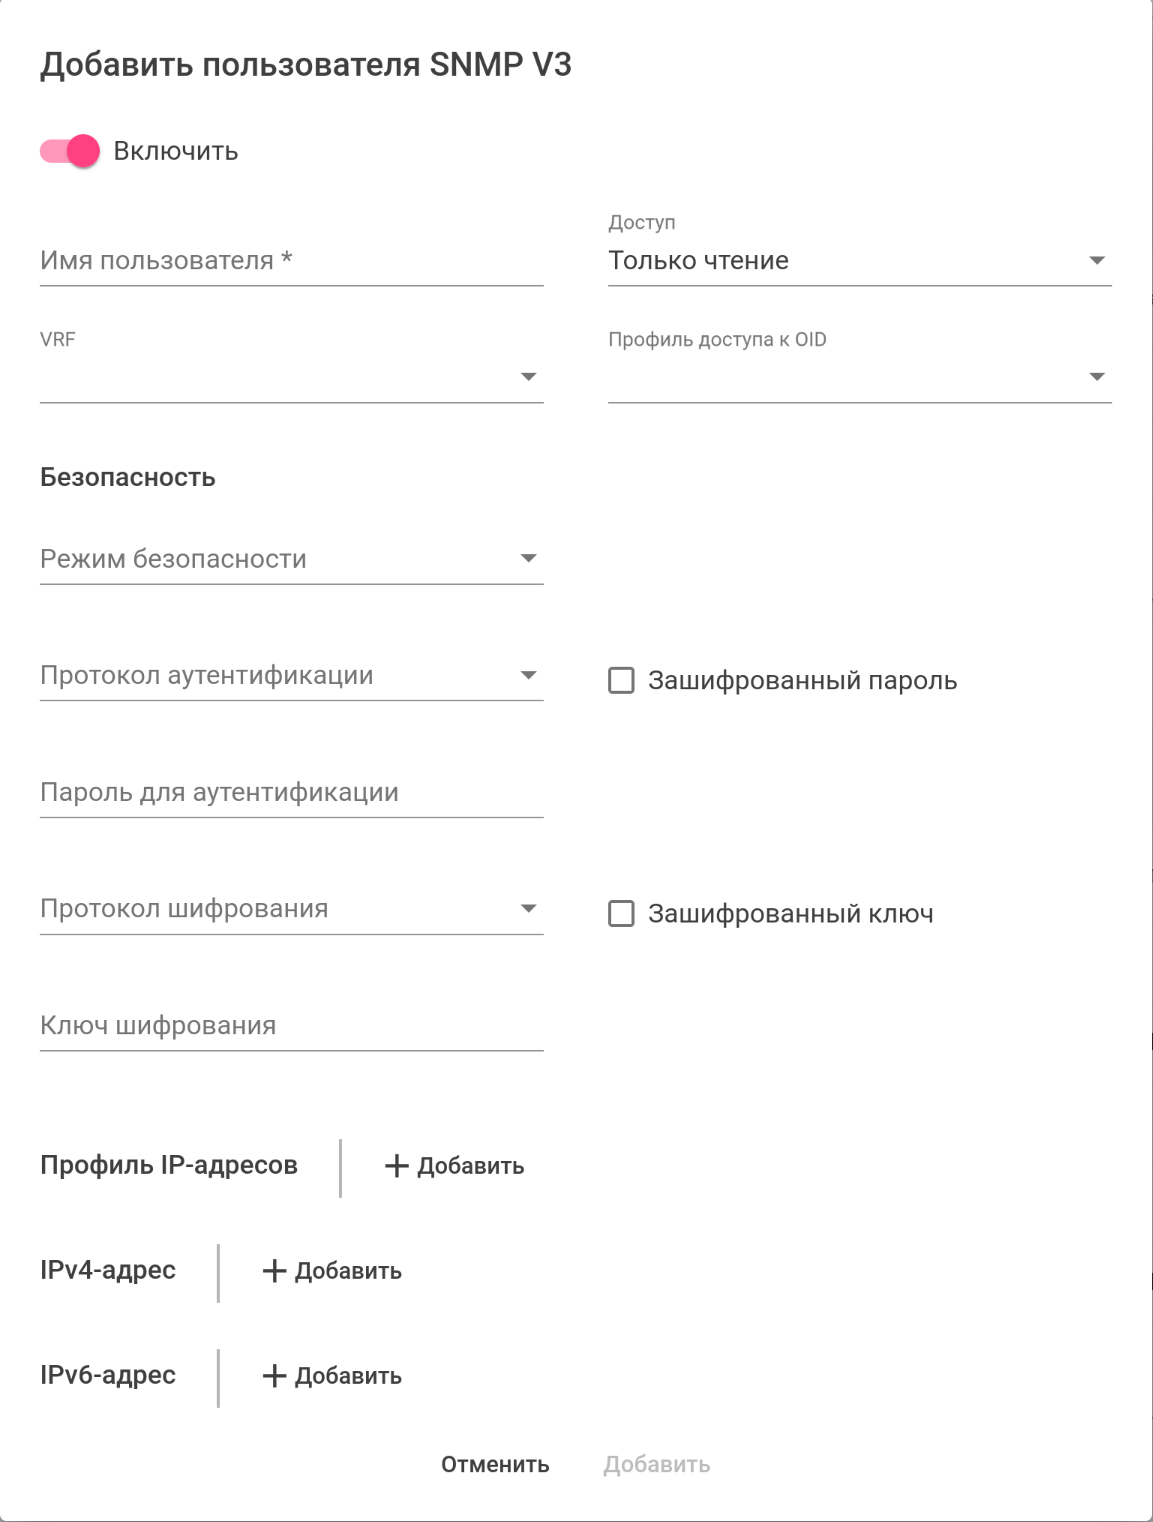Click plus icon next to IPv4-адрес
1153x1522 pixels.
pos(274,1271)
